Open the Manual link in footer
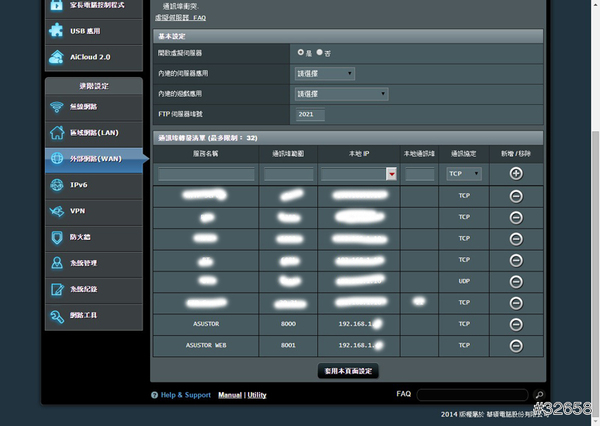Viewport: 600px width, 426px height. [230, 395]
